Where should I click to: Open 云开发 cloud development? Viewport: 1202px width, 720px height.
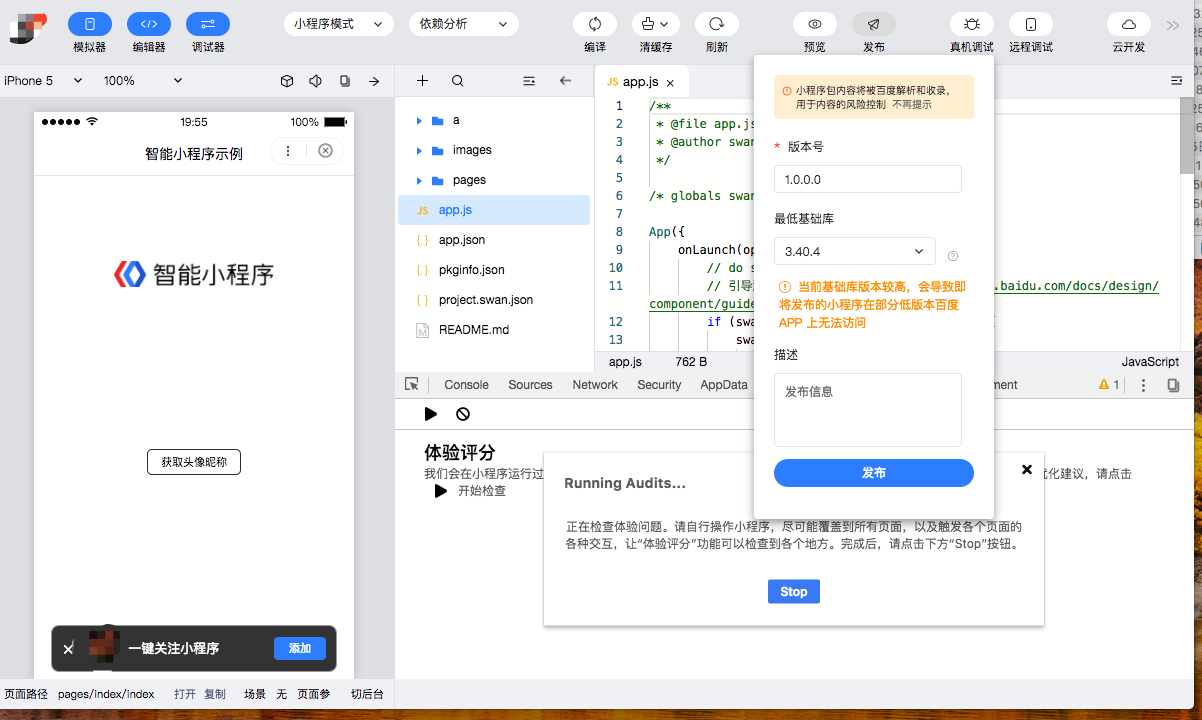click(x=1129, y=24)
